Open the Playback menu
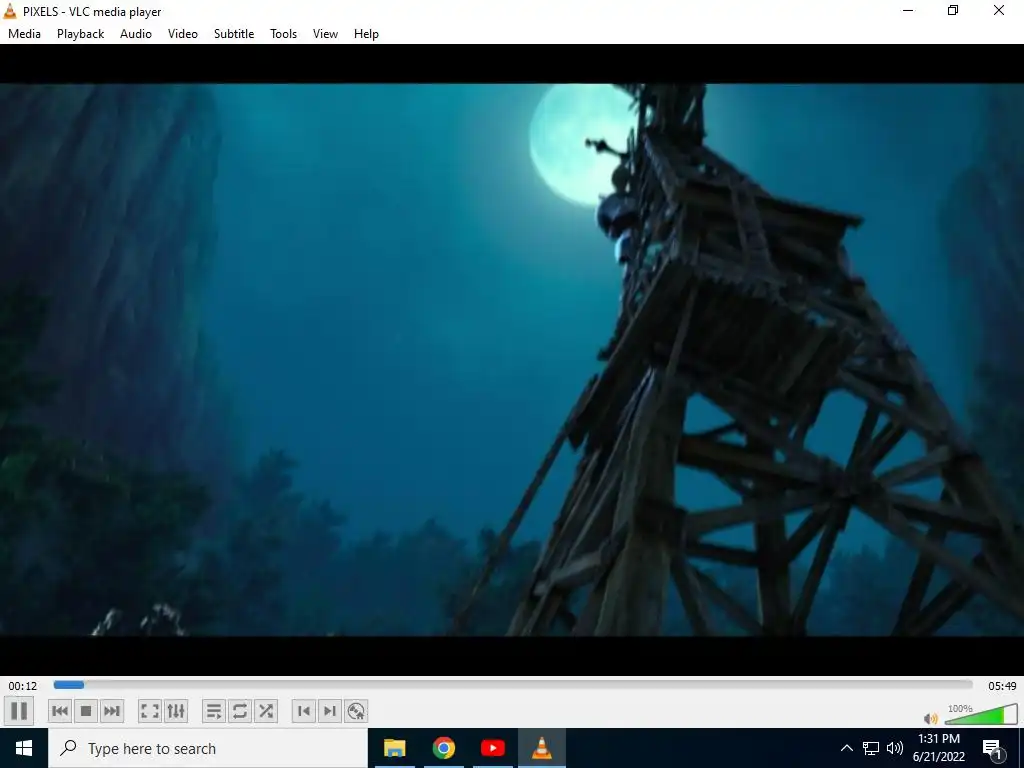 point(80,34)
